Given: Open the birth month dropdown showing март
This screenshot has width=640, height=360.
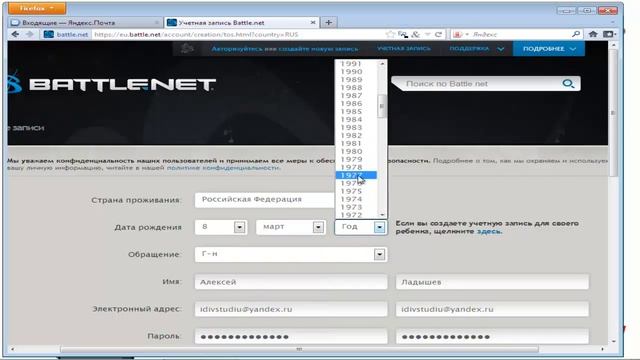Looking at the screenshot, I should 291,227.
